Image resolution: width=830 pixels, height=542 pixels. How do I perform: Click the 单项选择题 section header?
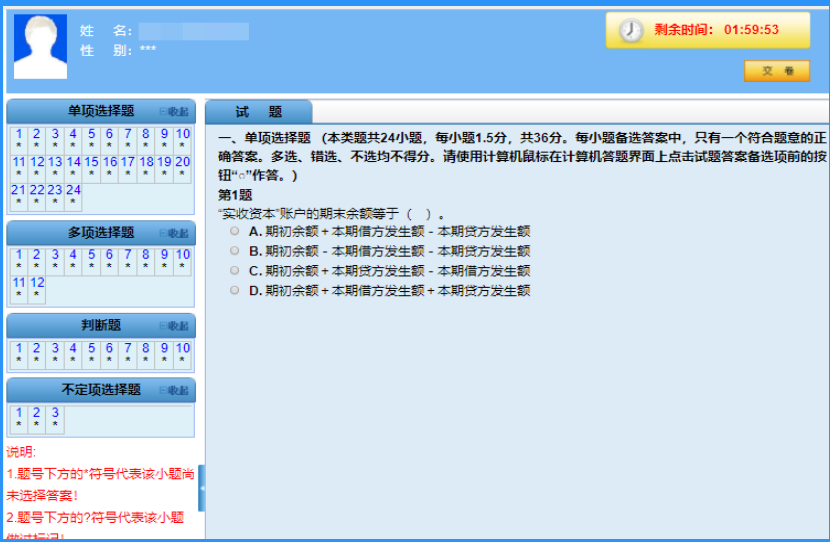pyautogui.click(x=100, y=111)
